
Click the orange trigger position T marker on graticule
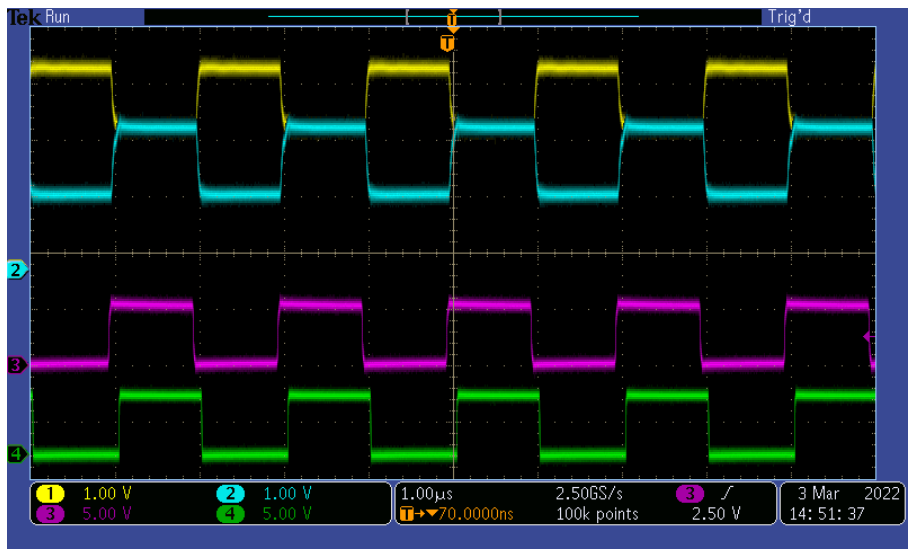pos(447,43)
